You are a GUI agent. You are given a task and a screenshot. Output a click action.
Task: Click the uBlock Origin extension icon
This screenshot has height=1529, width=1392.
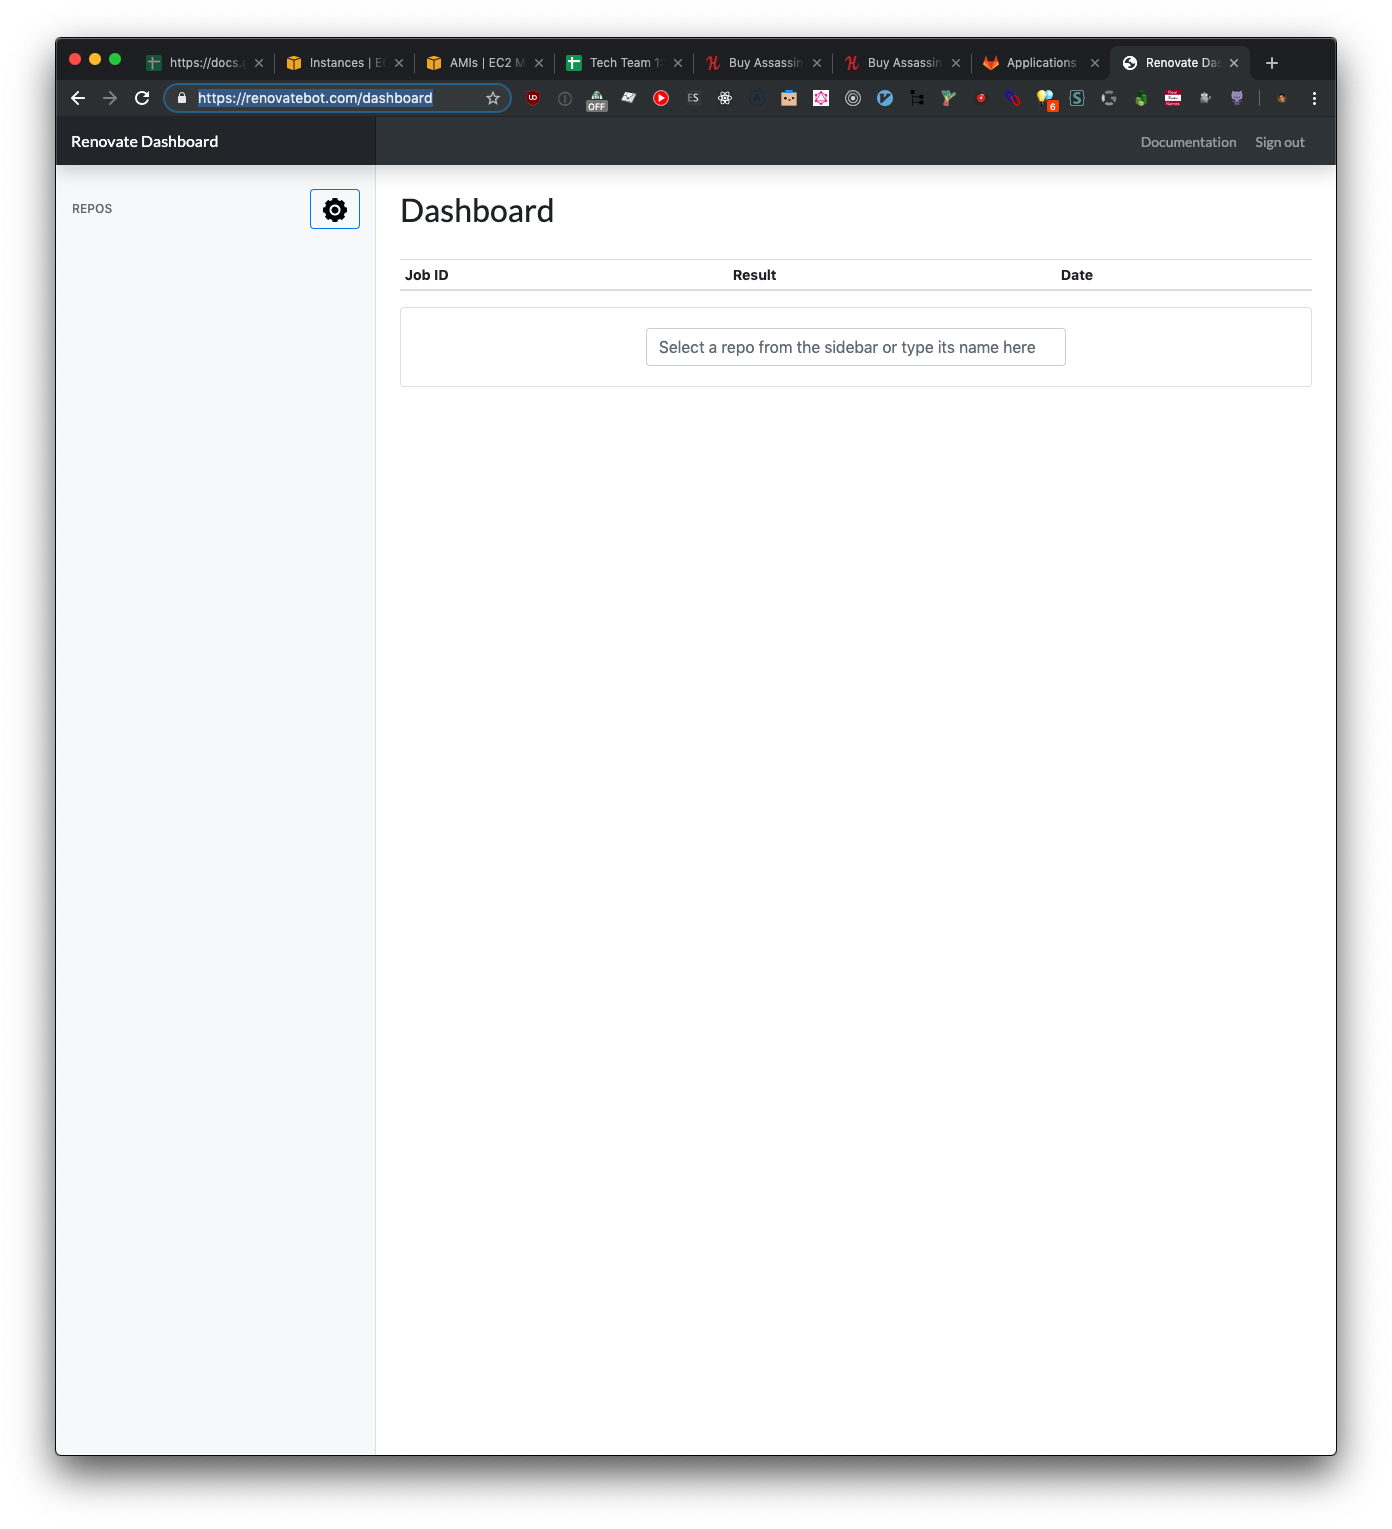tap(532, 98)
